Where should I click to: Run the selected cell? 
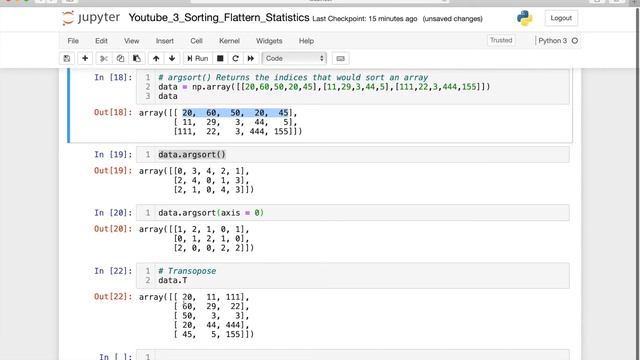coord(198,58)
